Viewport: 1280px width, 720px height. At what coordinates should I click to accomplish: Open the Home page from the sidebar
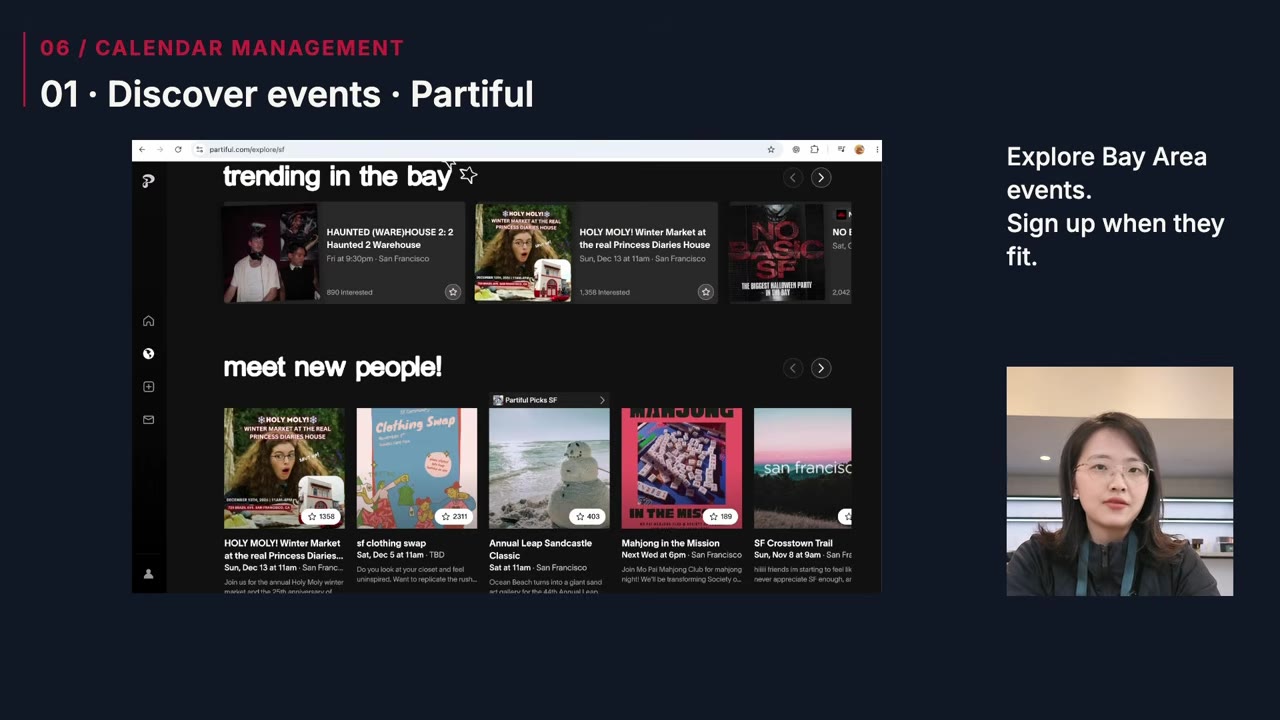pos(148,321)
